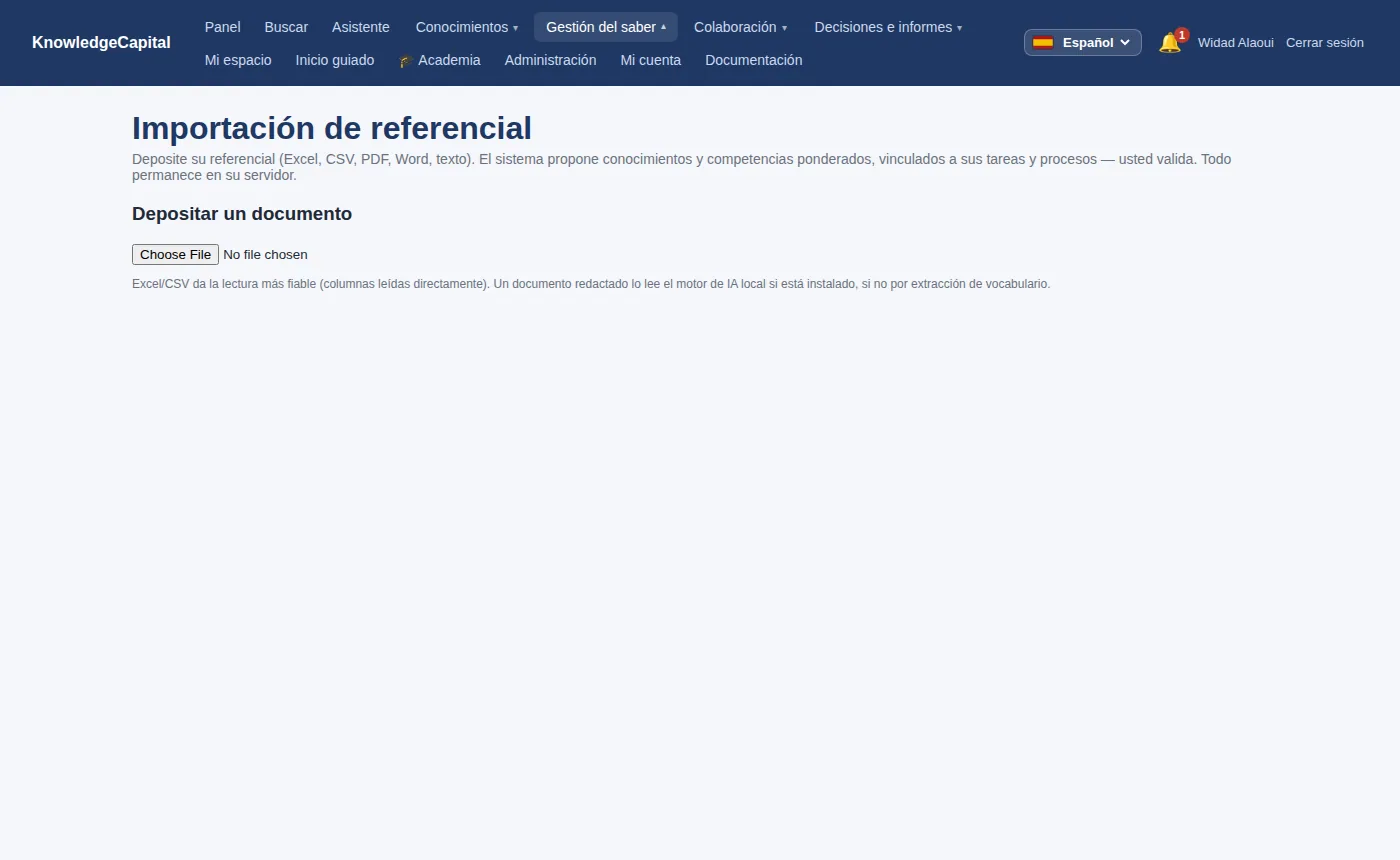Expand the Decisiones e informes menu

point(888,27)
